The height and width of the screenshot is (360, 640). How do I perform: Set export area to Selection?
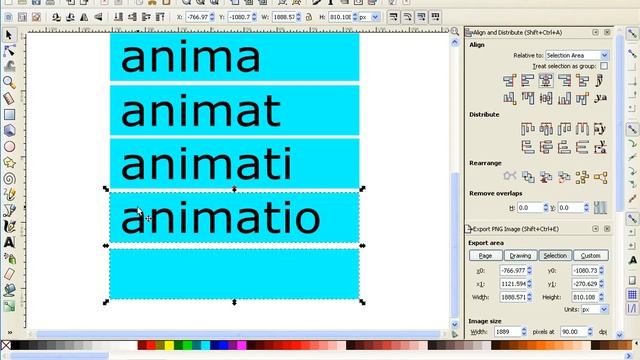[x=555, y=256]
